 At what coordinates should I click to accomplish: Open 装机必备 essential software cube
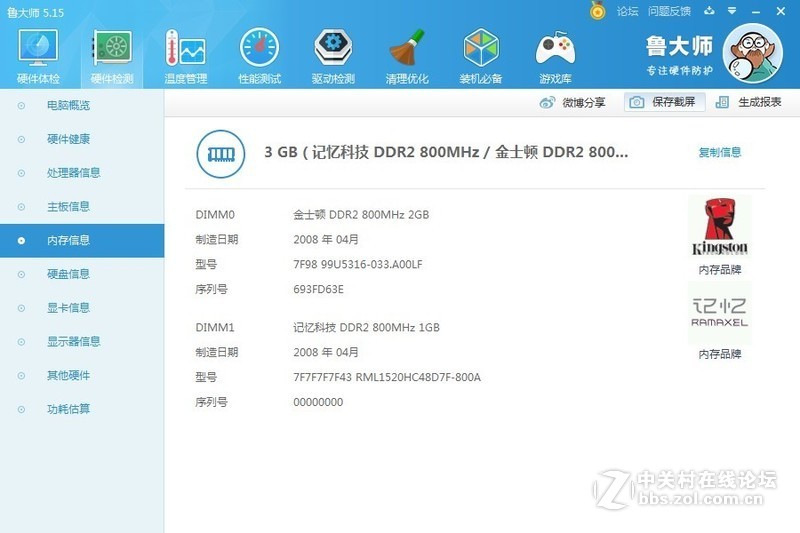coord(481,56)
